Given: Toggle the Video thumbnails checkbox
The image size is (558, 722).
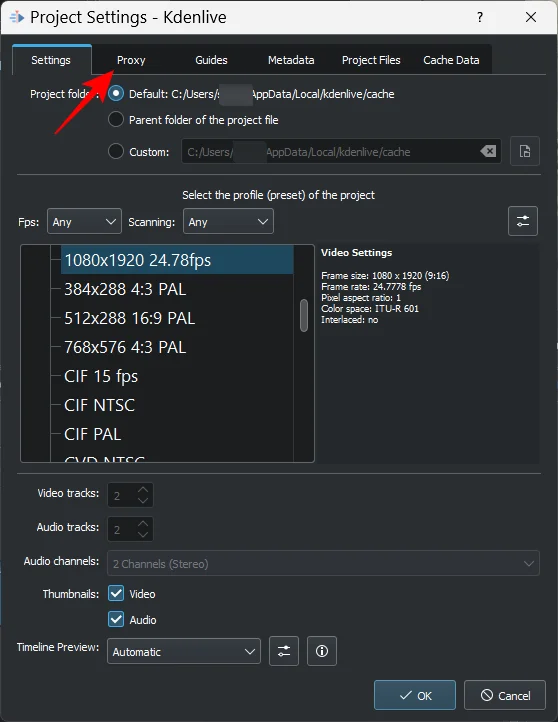Looking at the screenshot, I should [116, 593].
